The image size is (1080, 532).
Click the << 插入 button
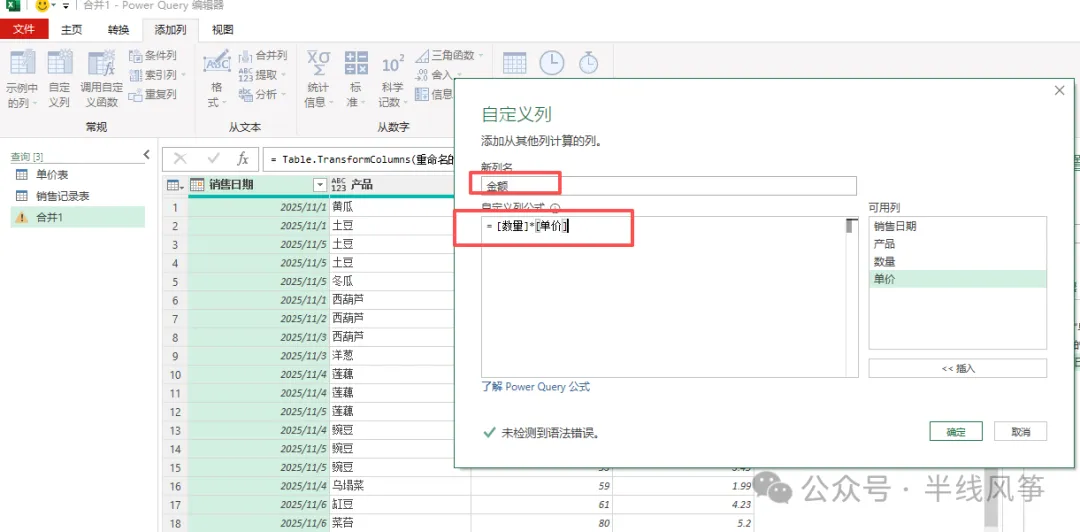pyautogui.click(x=957, y=368)
